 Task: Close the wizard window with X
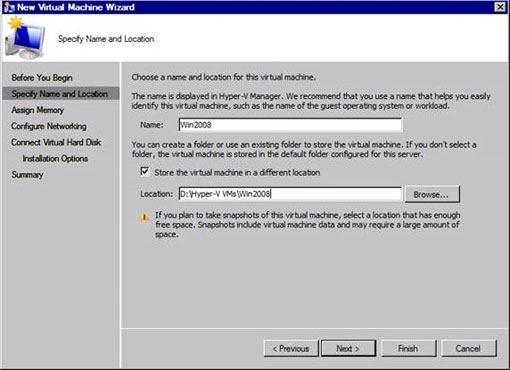tap(500, 7)
